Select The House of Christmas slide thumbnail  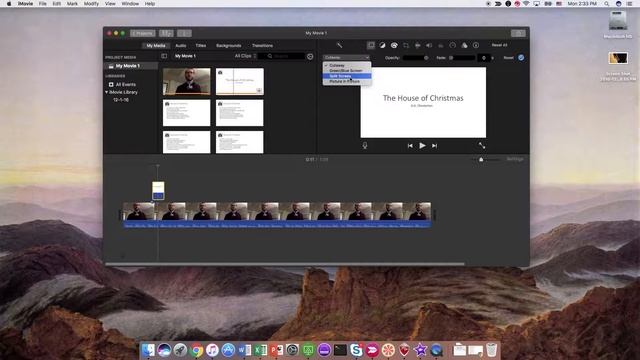click(240, 82)
